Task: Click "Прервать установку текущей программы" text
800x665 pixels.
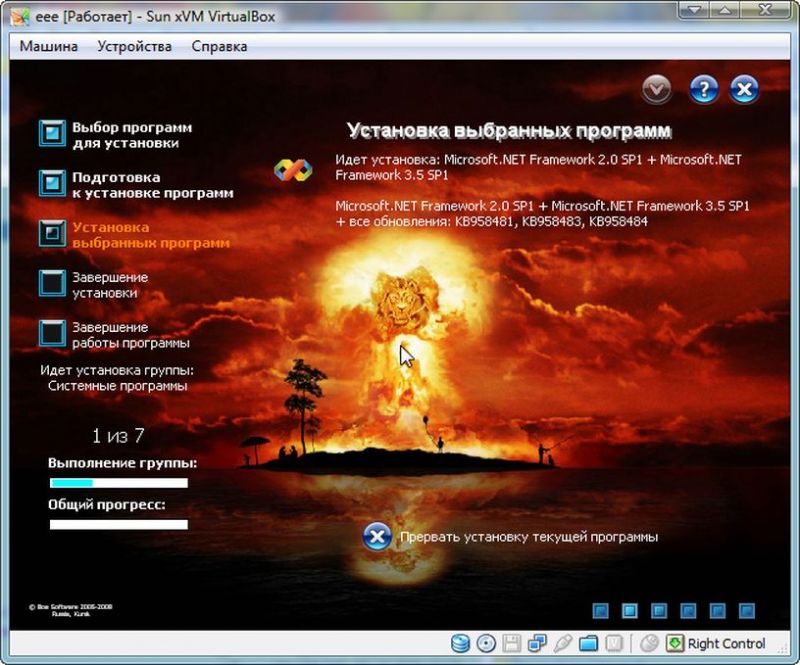Action: (x=528, y=537)
